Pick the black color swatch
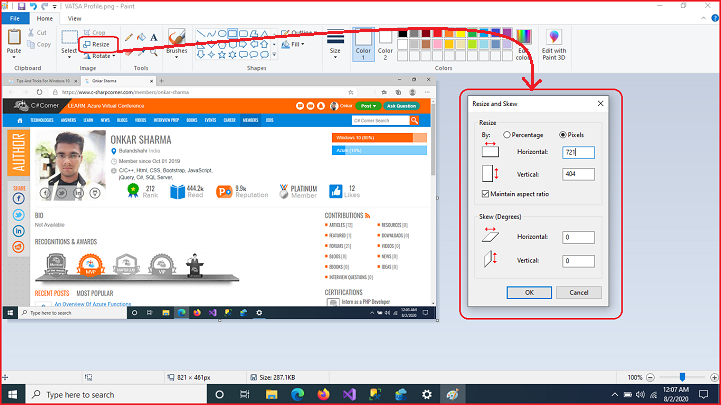 click(403, 34)
